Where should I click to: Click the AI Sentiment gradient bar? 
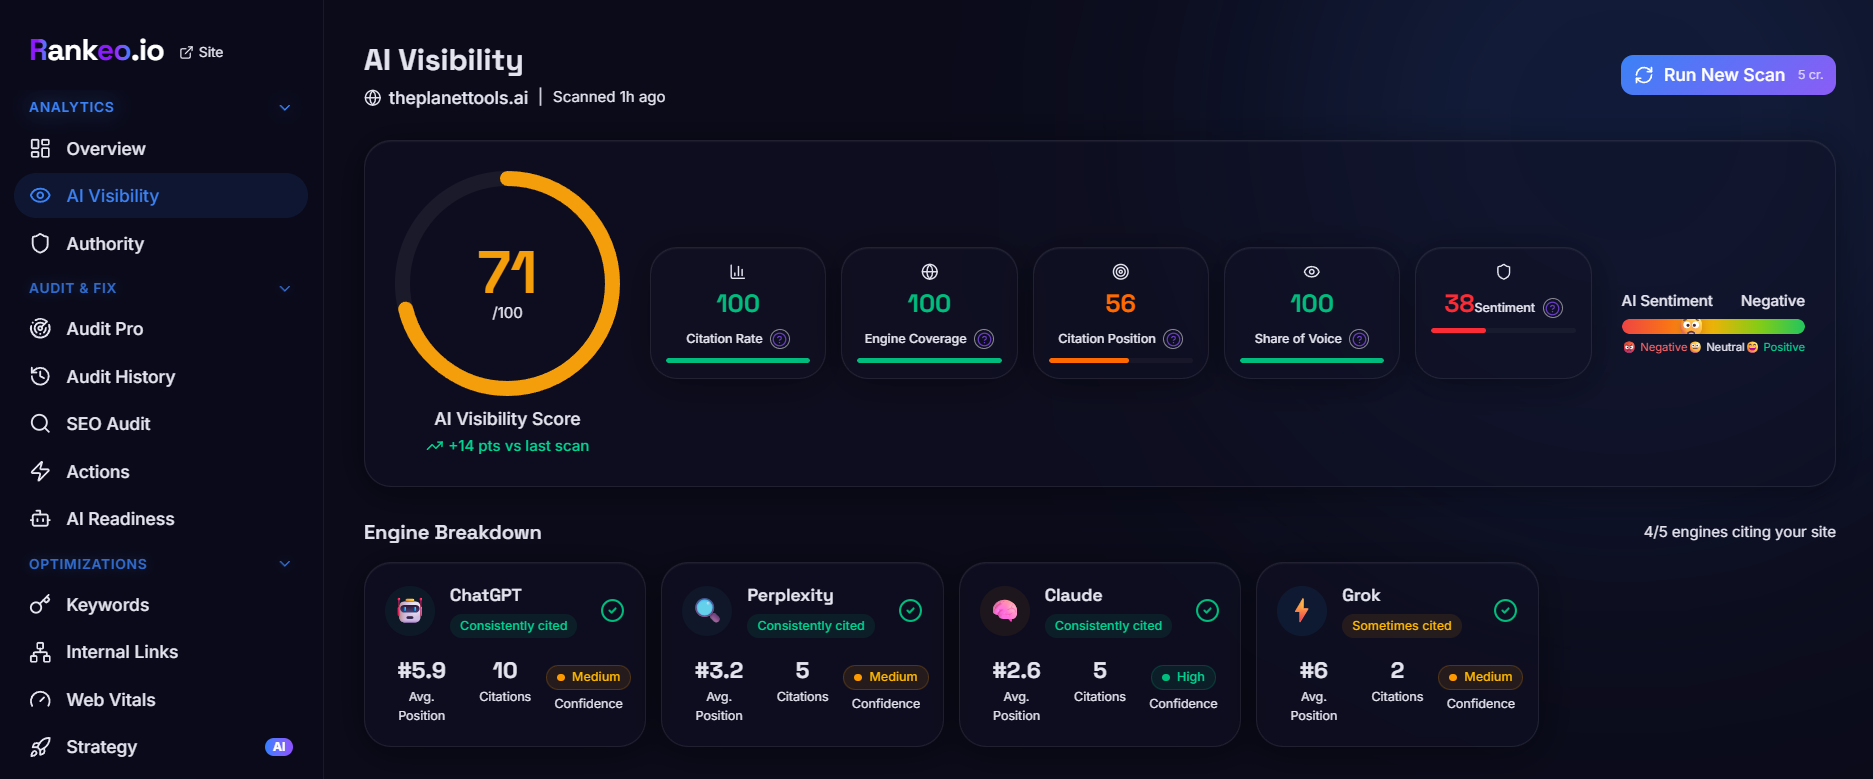click(x=1712, y=326)
